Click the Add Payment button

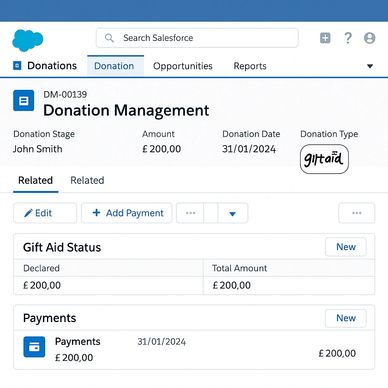(x=127, y=213)
